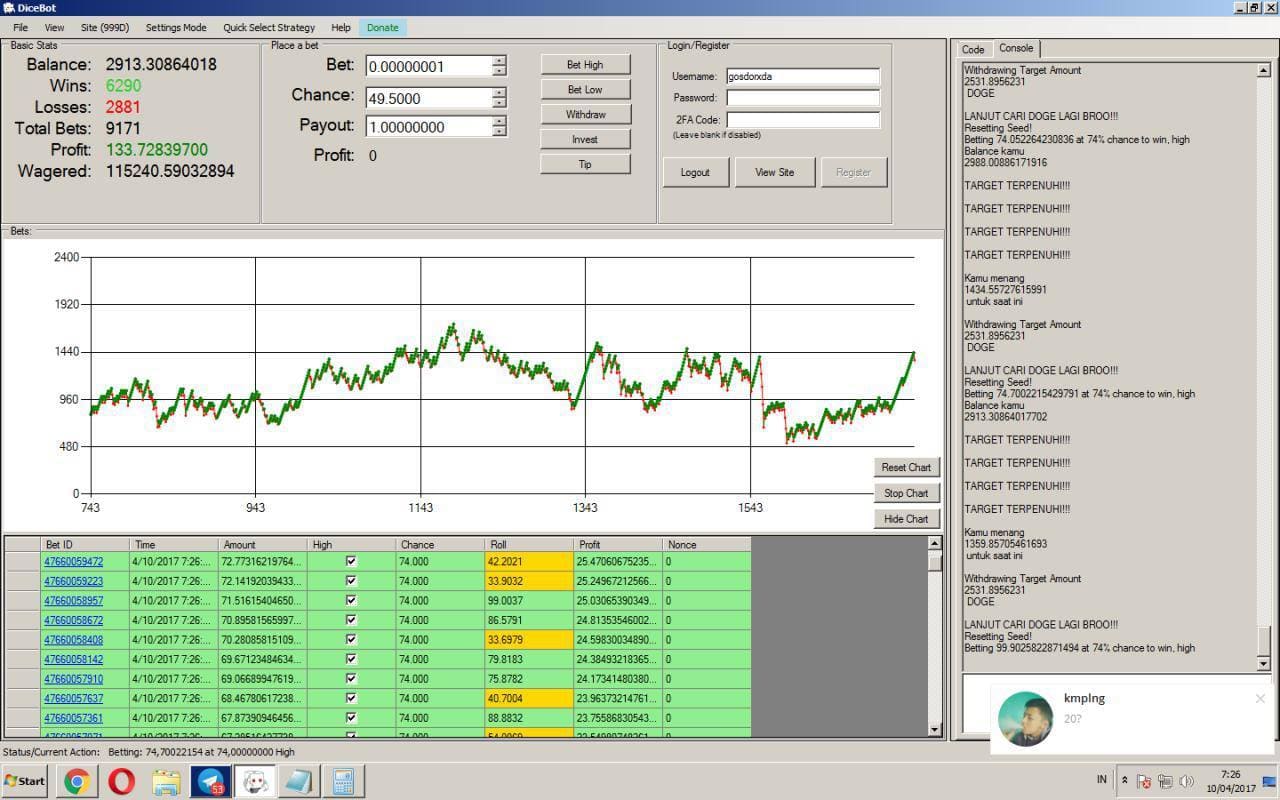Switch to the Code tab
This screenshot has width=1280, height=800.
[x=973, y=49]
